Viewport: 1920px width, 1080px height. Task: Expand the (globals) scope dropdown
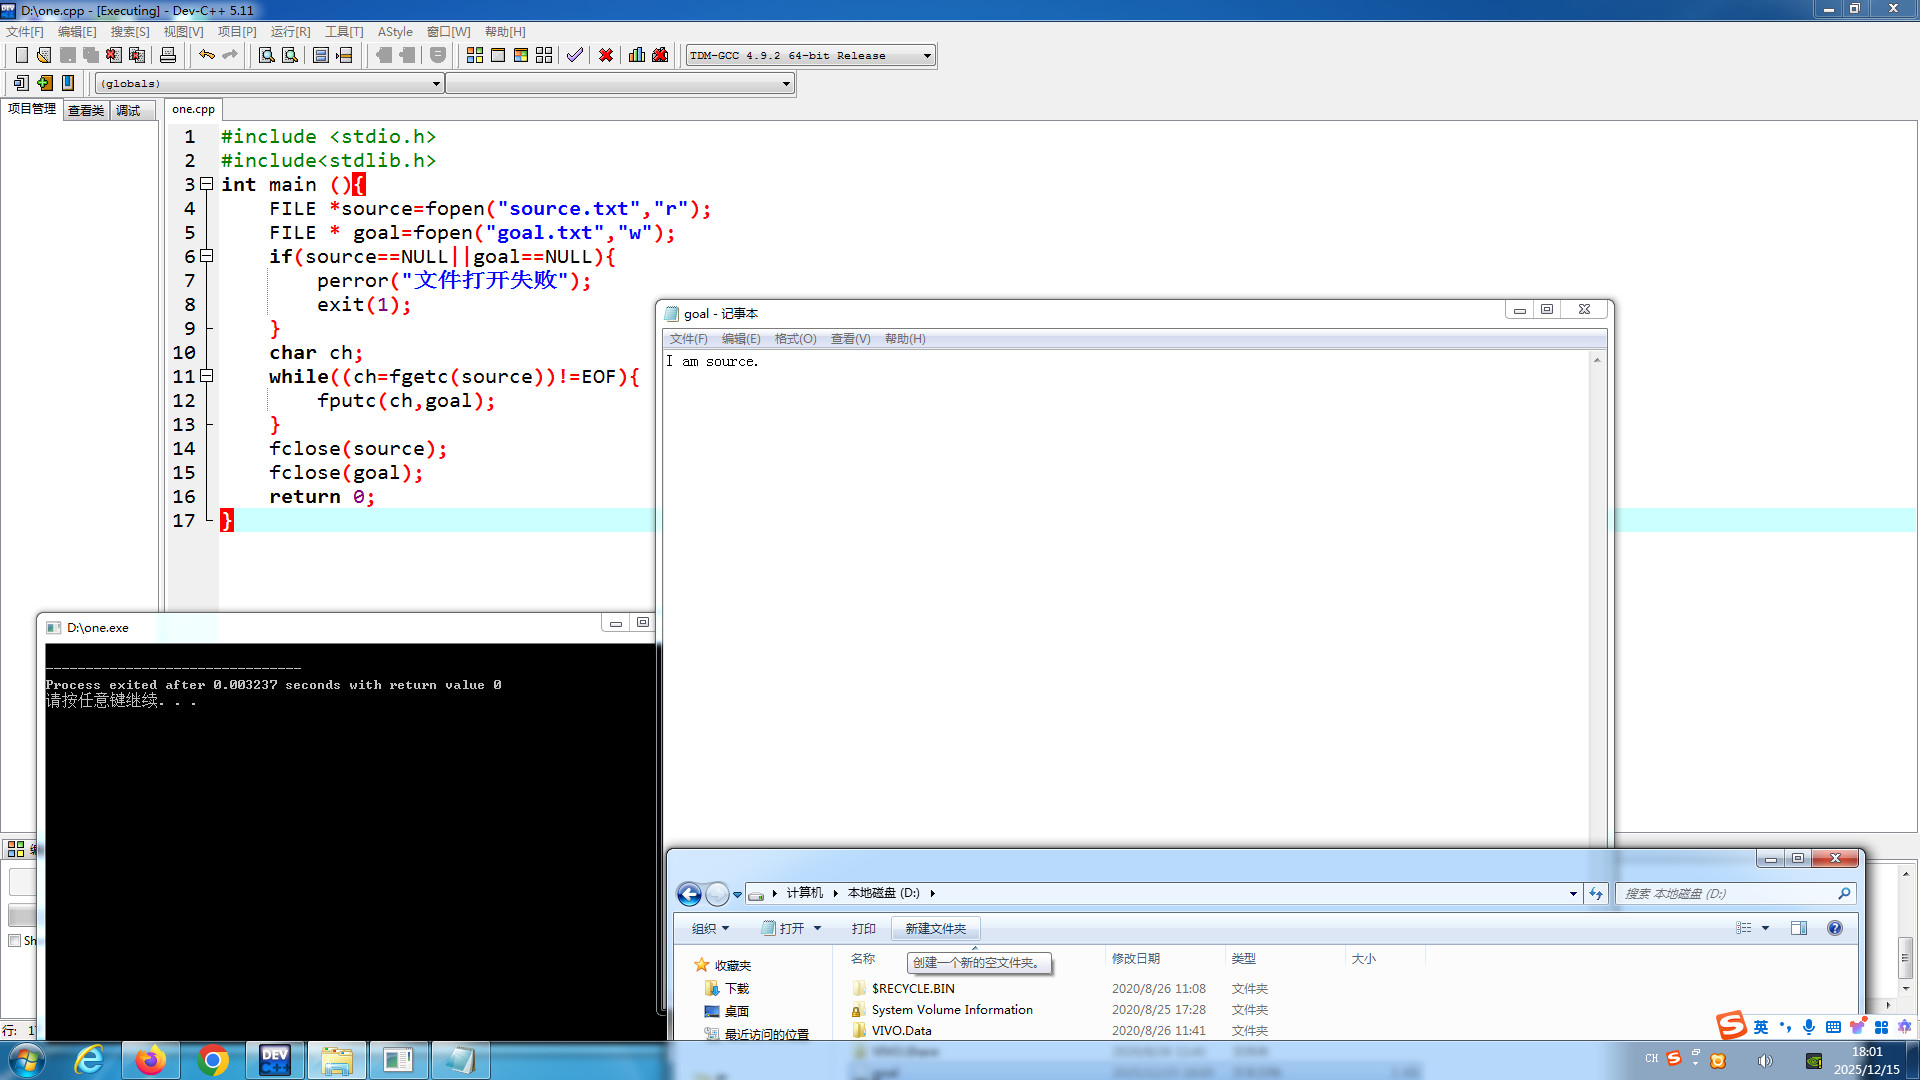436,84
